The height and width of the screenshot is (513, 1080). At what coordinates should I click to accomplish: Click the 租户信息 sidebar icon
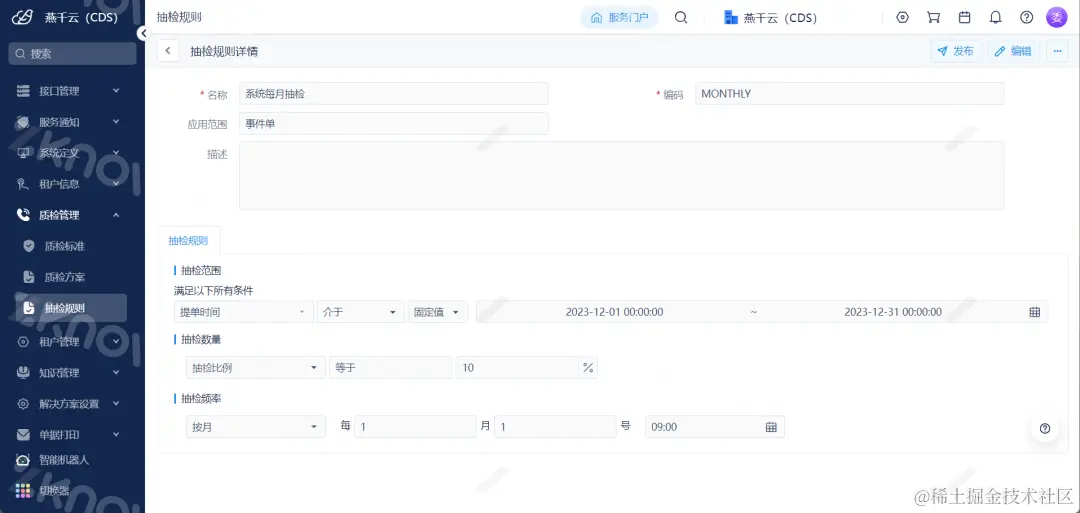pos(23,184)
